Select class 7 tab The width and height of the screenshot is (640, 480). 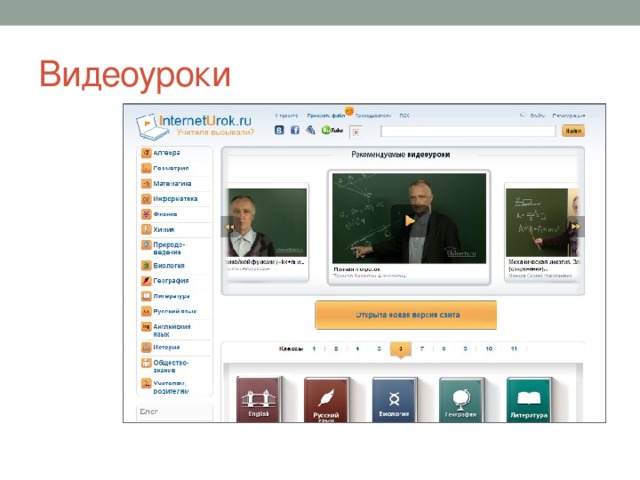click(422, 349)
